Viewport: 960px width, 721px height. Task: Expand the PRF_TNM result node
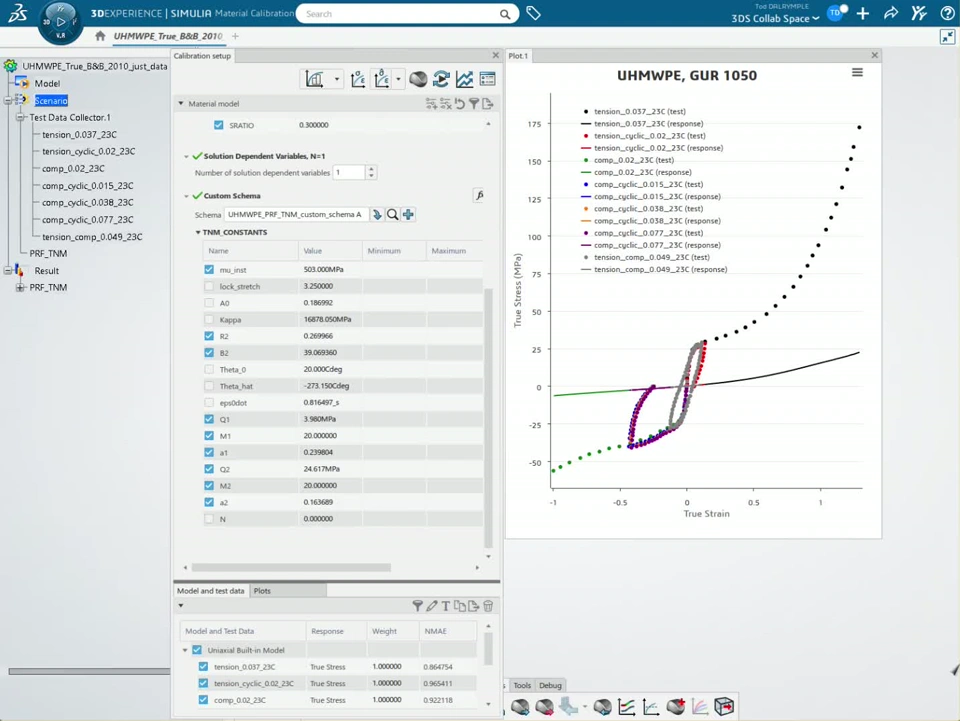[20, 287]
